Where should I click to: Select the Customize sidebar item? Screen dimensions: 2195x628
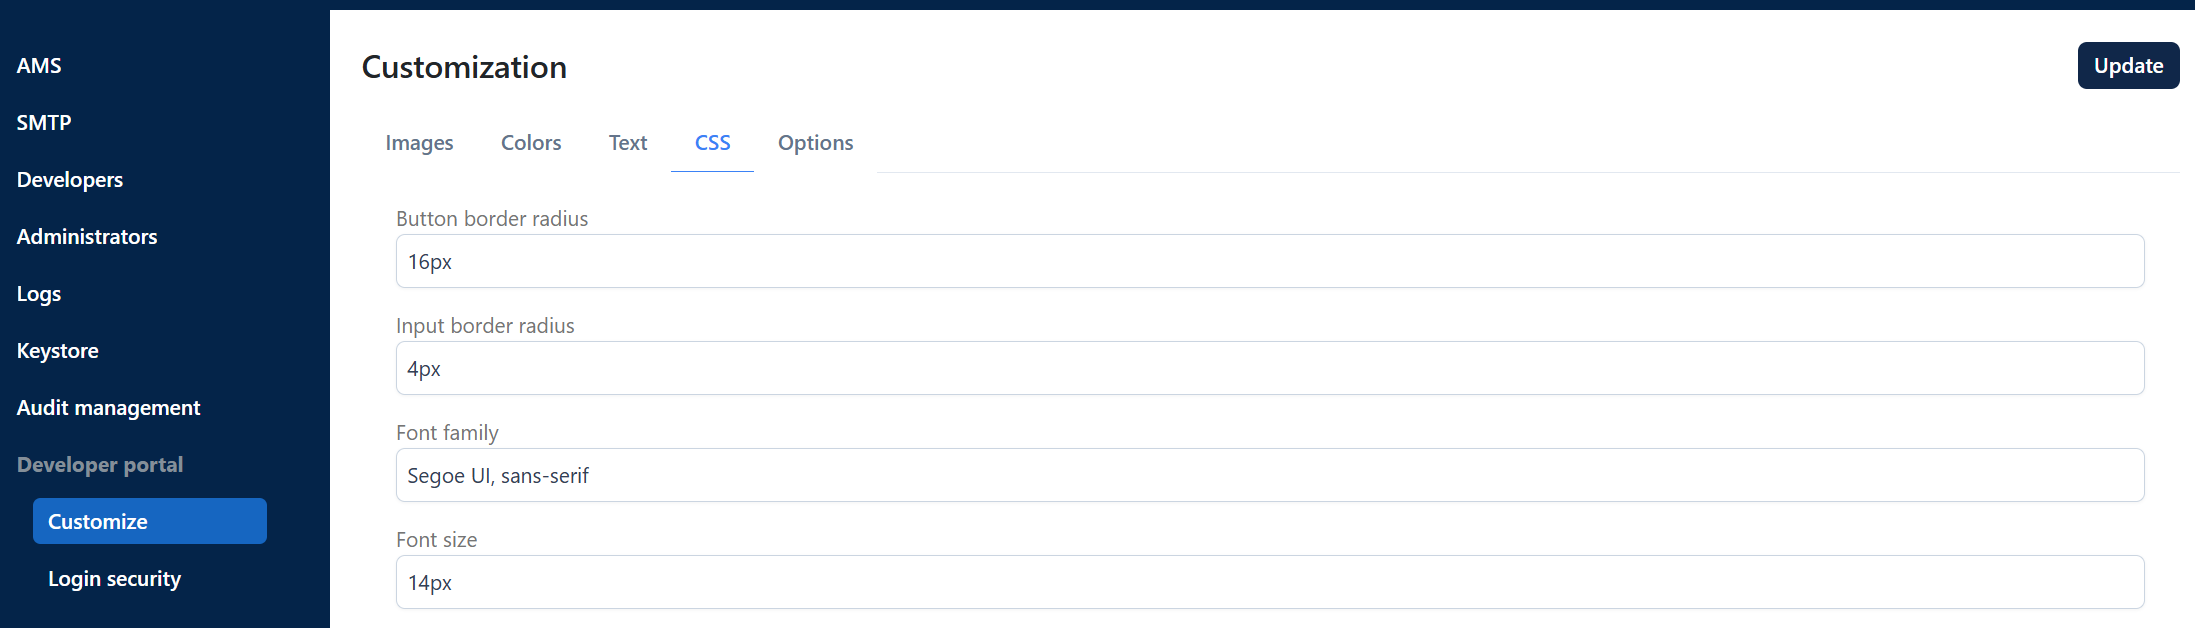tap(150, 521)
